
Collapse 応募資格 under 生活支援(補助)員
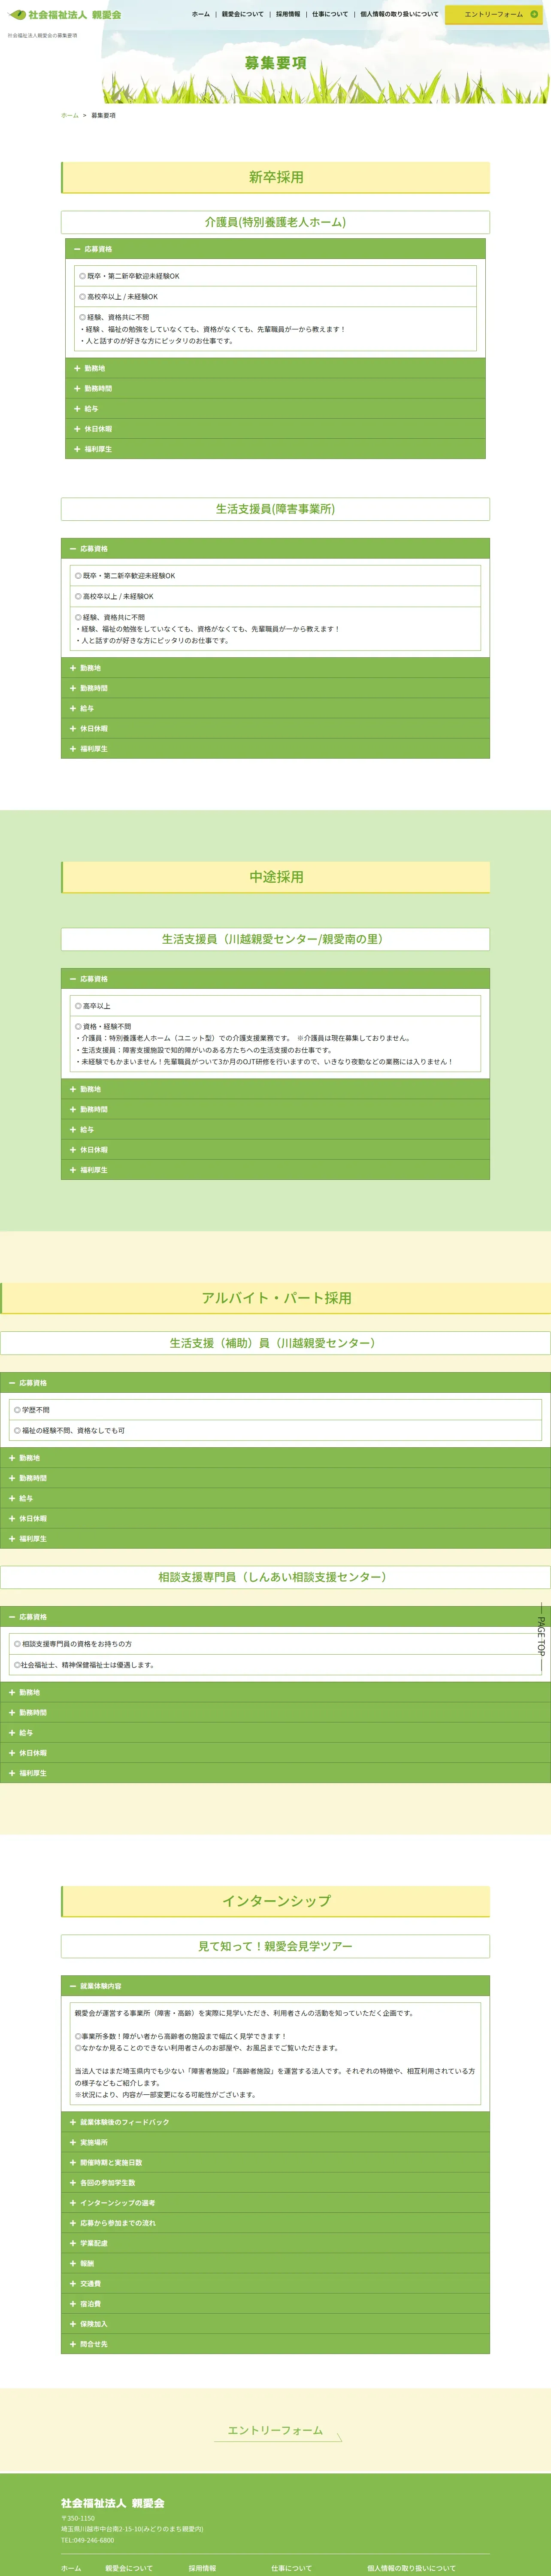pos(275,1383)
